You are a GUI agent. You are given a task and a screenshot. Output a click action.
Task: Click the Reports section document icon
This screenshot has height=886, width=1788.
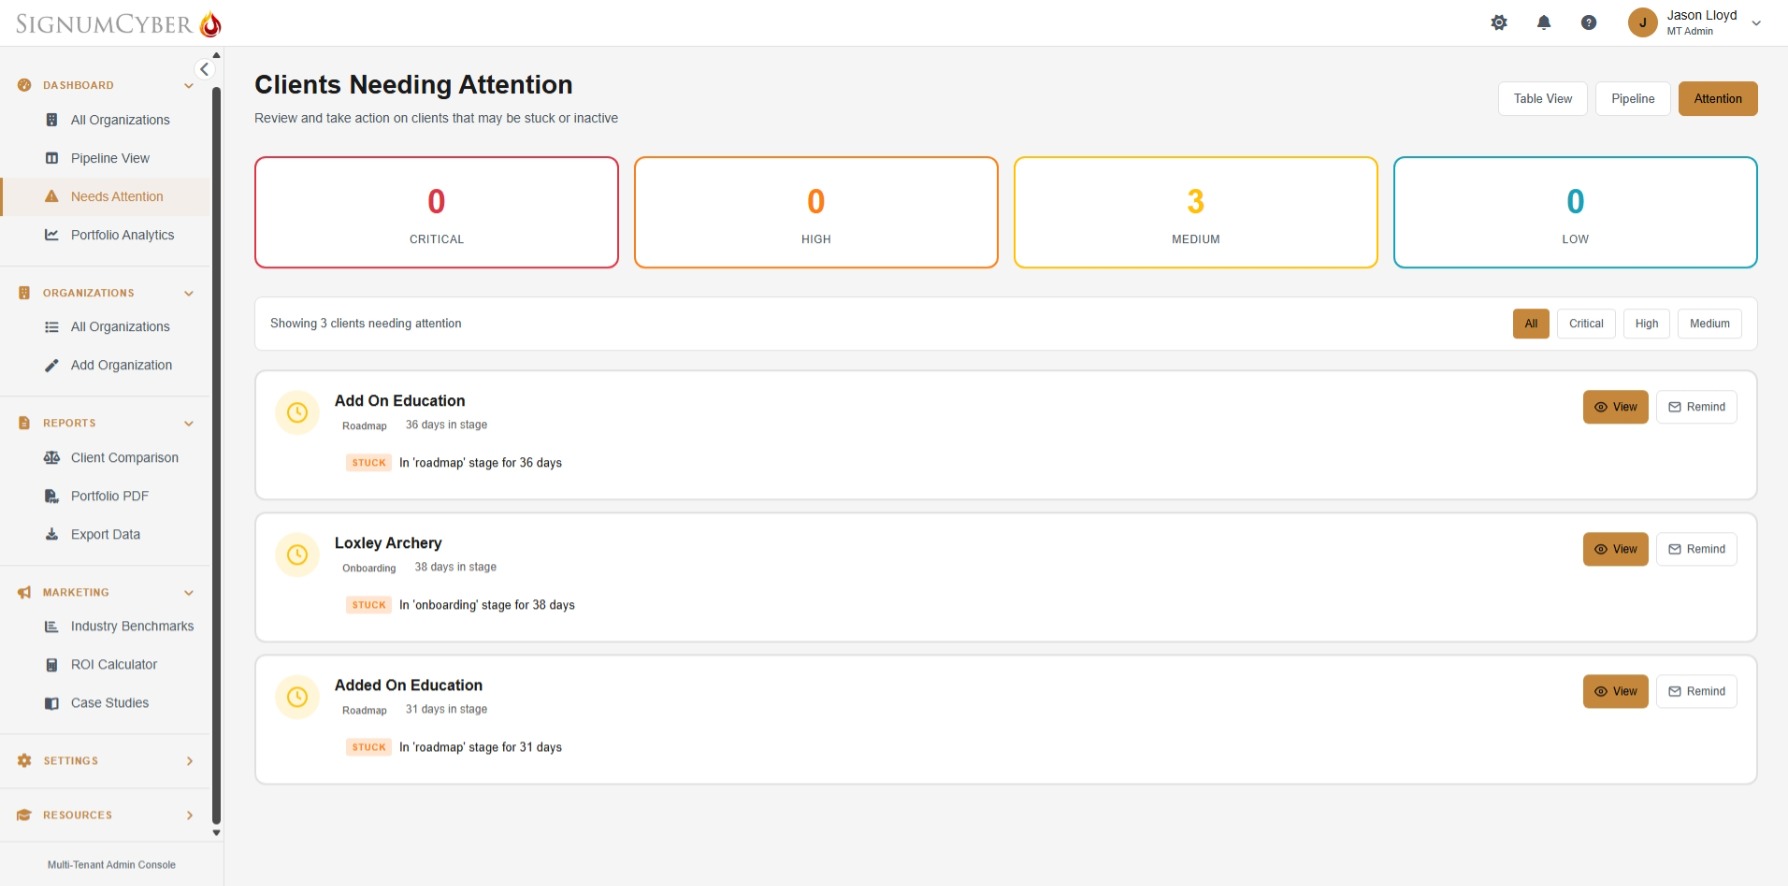point(24,423)
